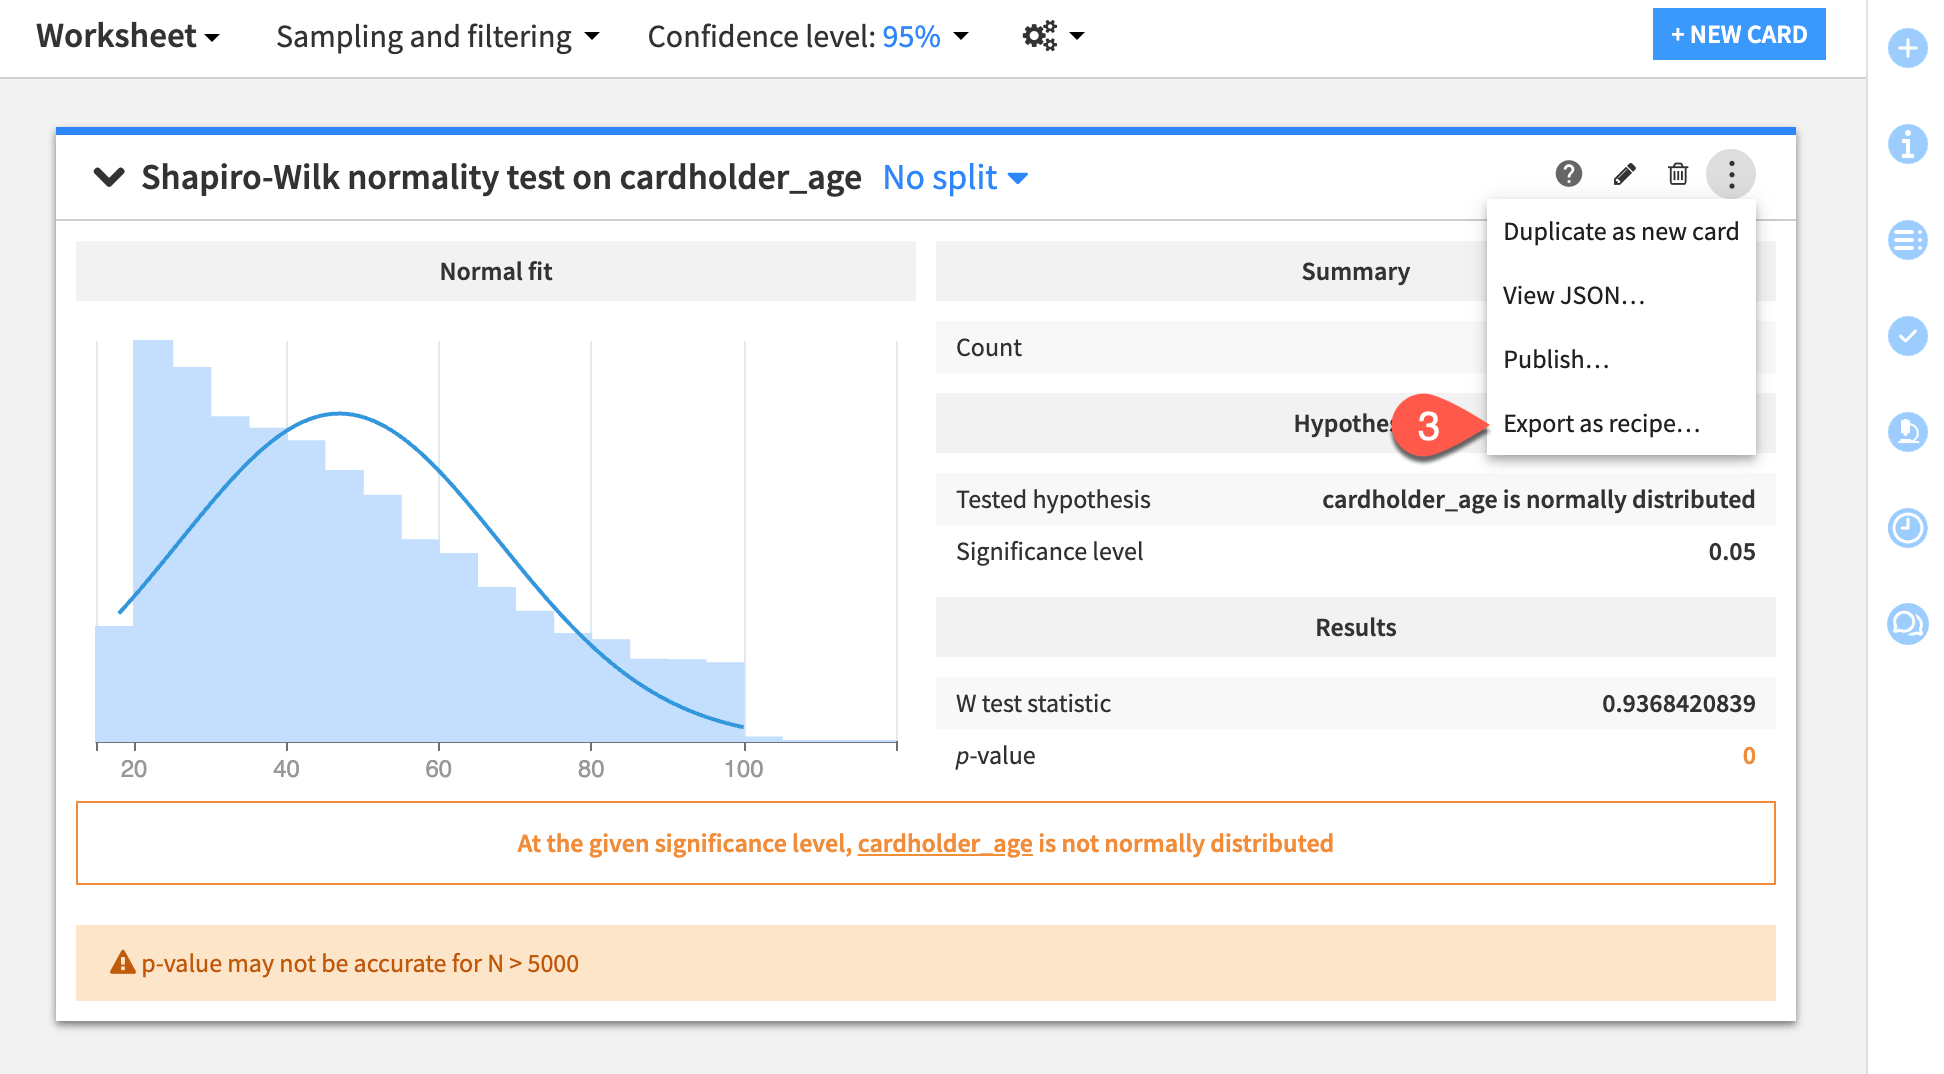
Task: Open the No split dropdown
Action: [x=952, y=177]
